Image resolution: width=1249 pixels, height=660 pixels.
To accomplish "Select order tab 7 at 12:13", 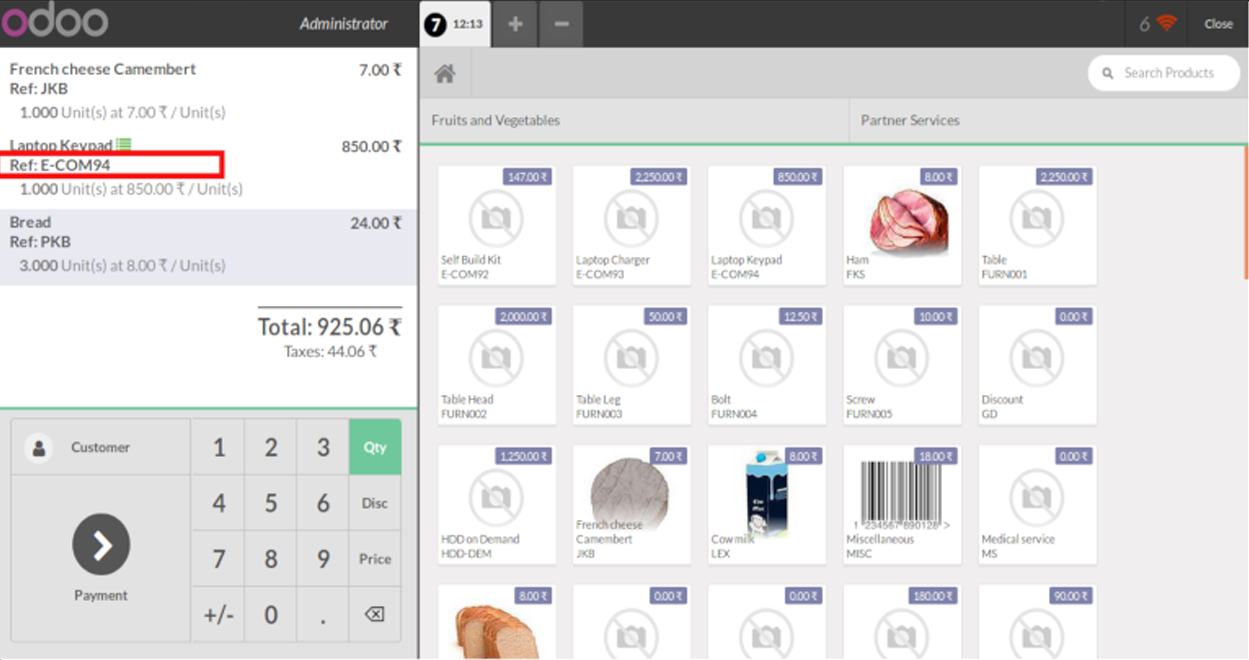I will click(x=454, y=24).
